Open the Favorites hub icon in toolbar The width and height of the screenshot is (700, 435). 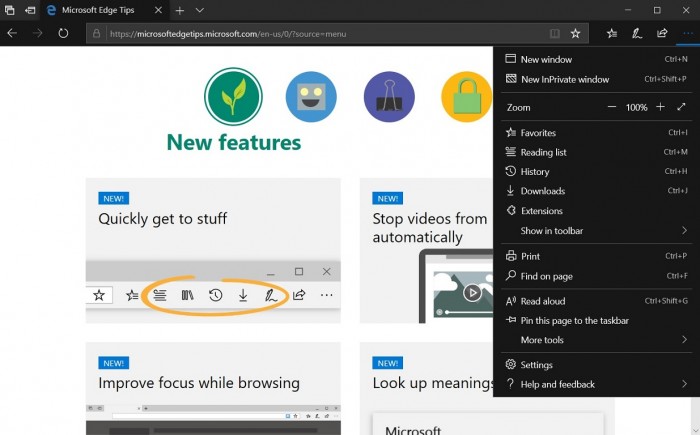point(612,33)
